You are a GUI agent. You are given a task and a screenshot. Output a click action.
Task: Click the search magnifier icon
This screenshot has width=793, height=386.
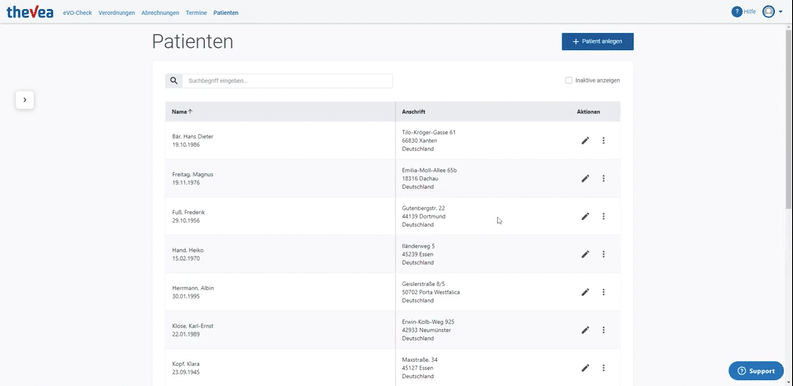tap(174, 81)
